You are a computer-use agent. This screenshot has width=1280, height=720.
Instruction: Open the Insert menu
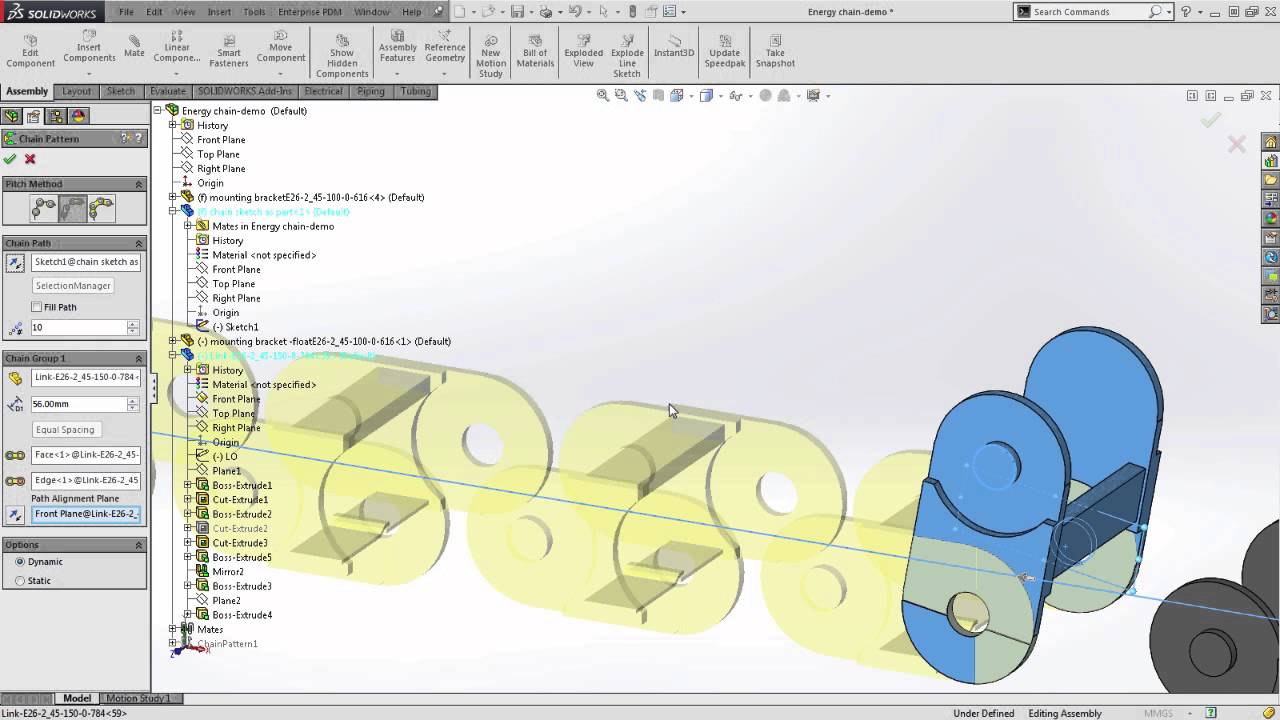[x=218, y=12]
